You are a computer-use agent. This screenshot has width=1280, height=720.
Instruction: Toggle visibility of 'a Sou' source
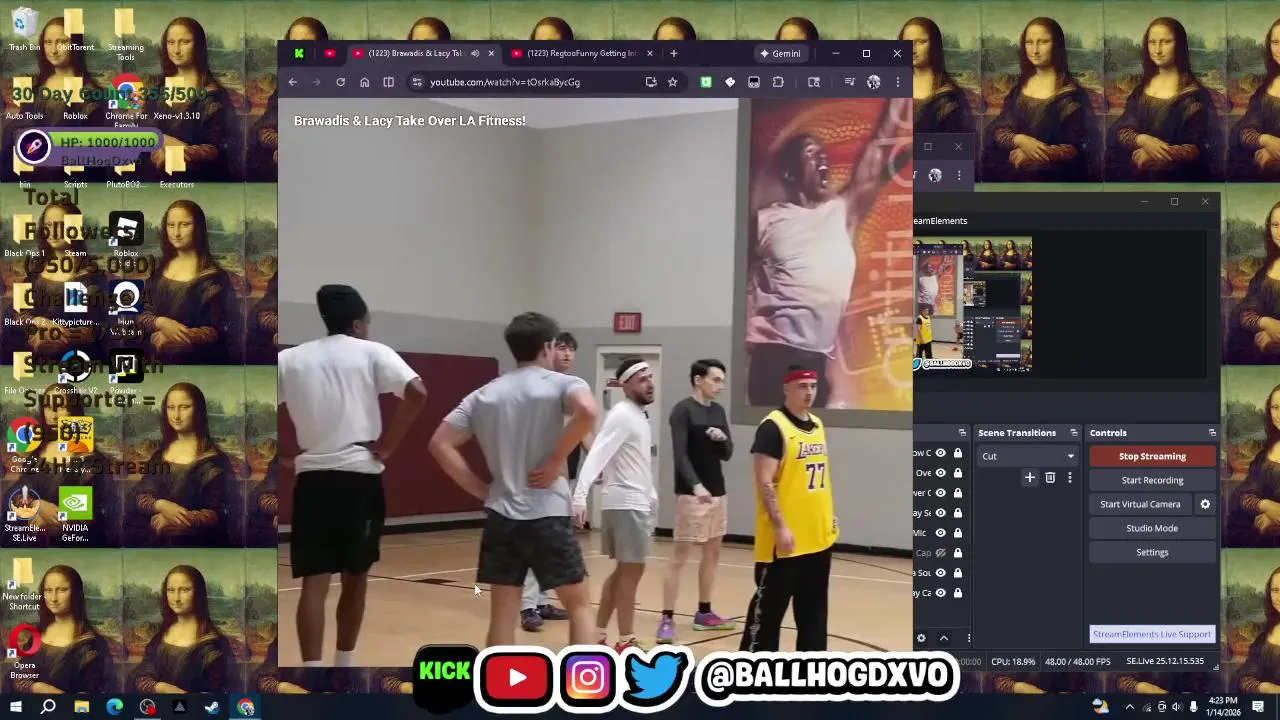pyautogui.click(x=940, y=573)
